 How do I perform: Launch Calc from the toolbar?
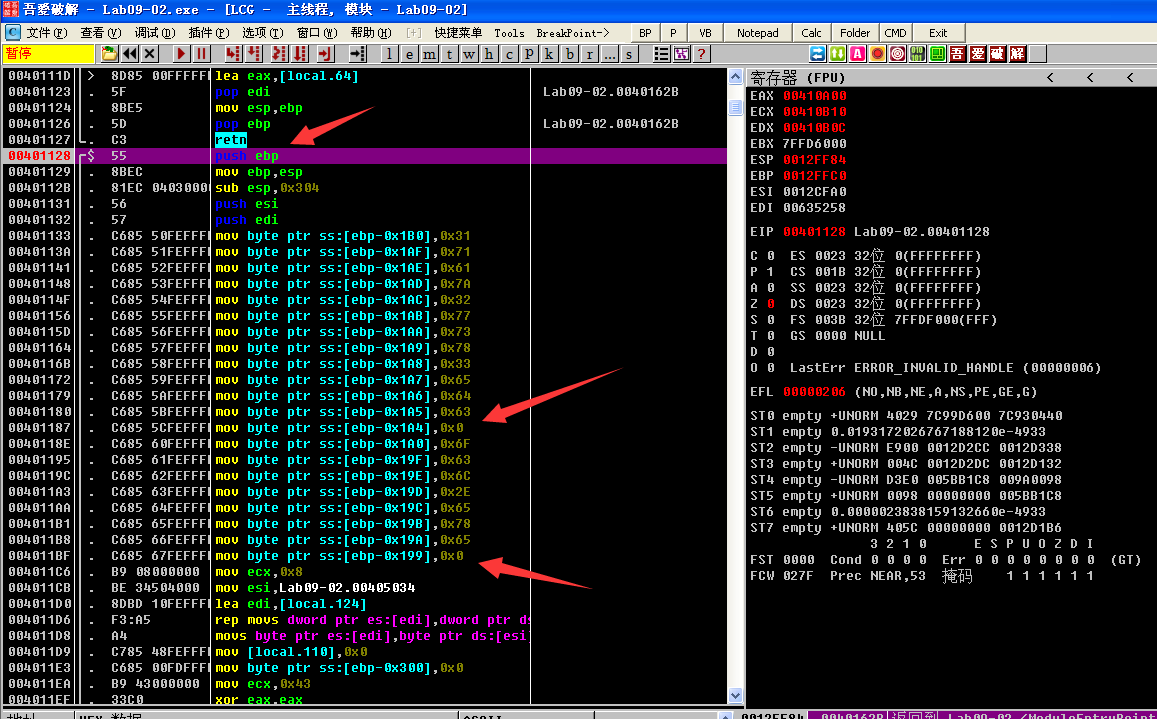tap(812, 32)
